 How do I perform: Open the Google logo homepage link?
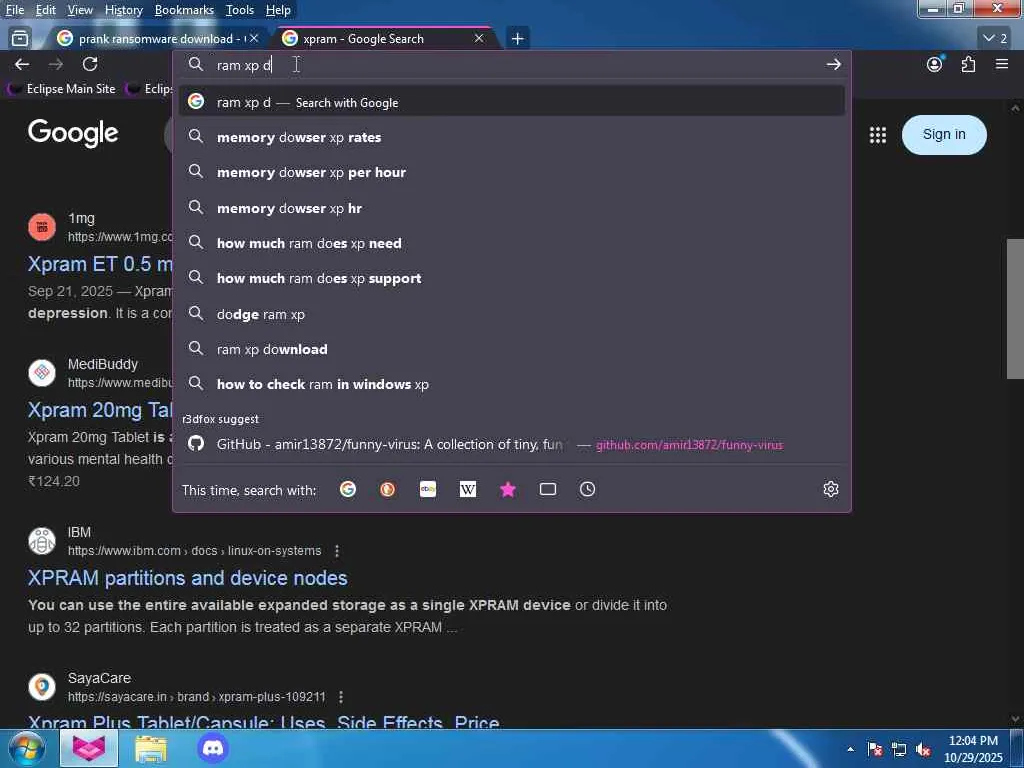tap(73, 133)
